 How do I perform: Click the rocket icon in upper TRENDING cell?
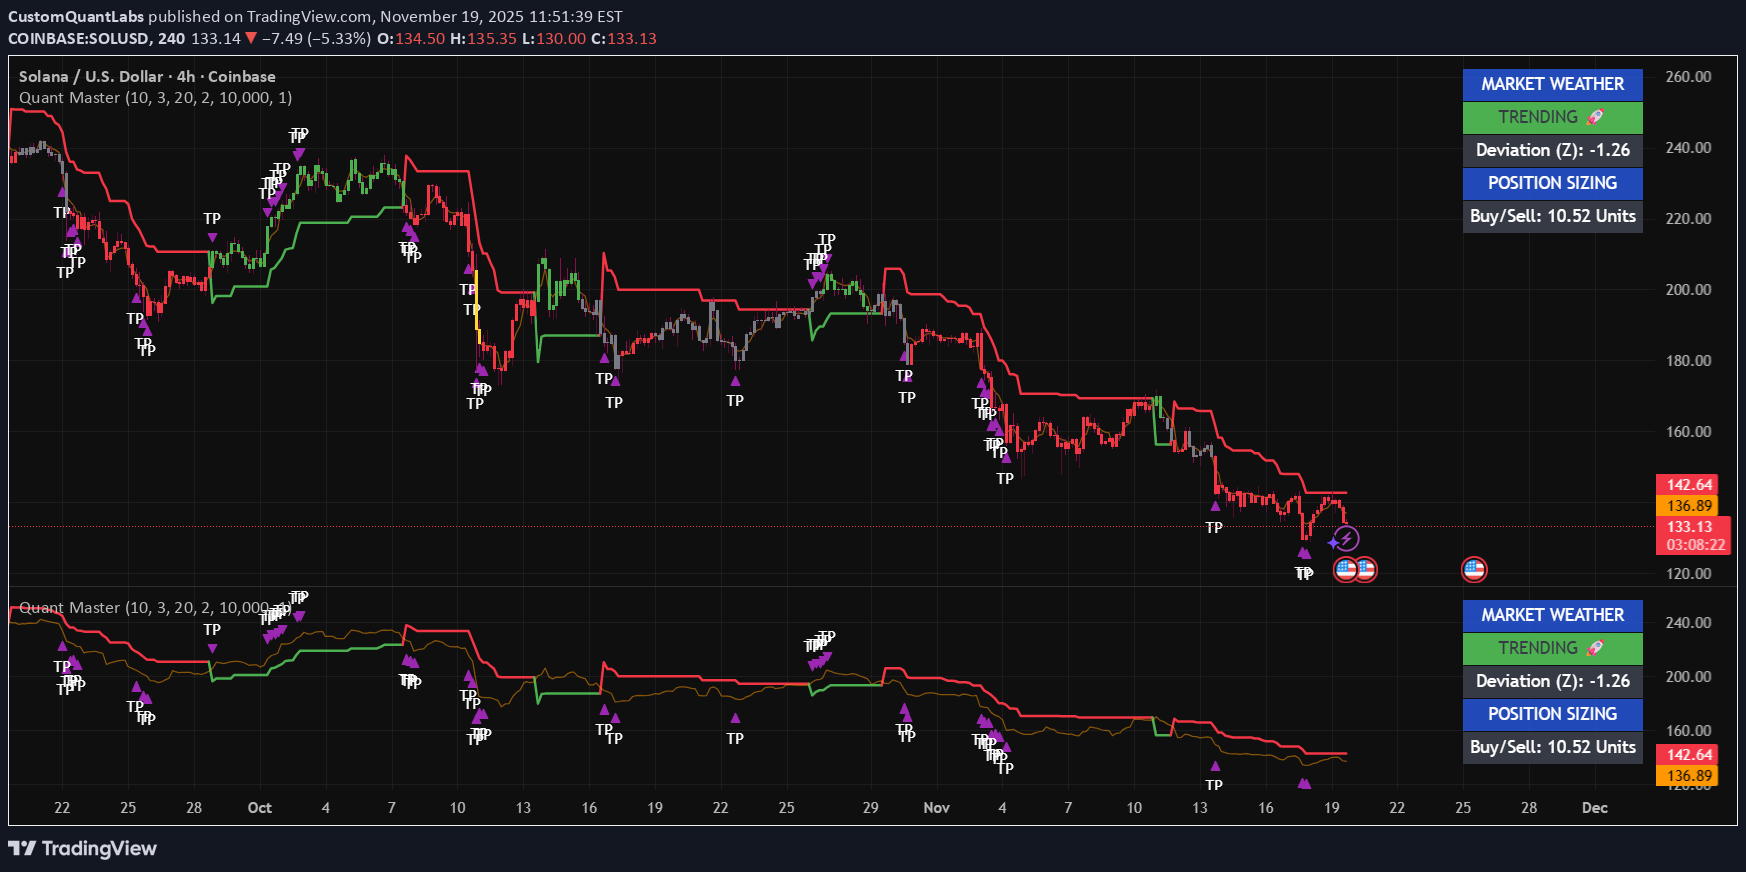click(1596, 117)
